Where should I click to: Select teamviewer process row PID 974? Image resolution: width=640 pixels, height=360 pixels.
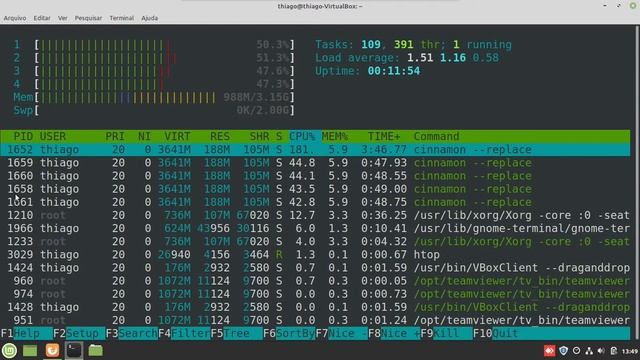point(315,294)
